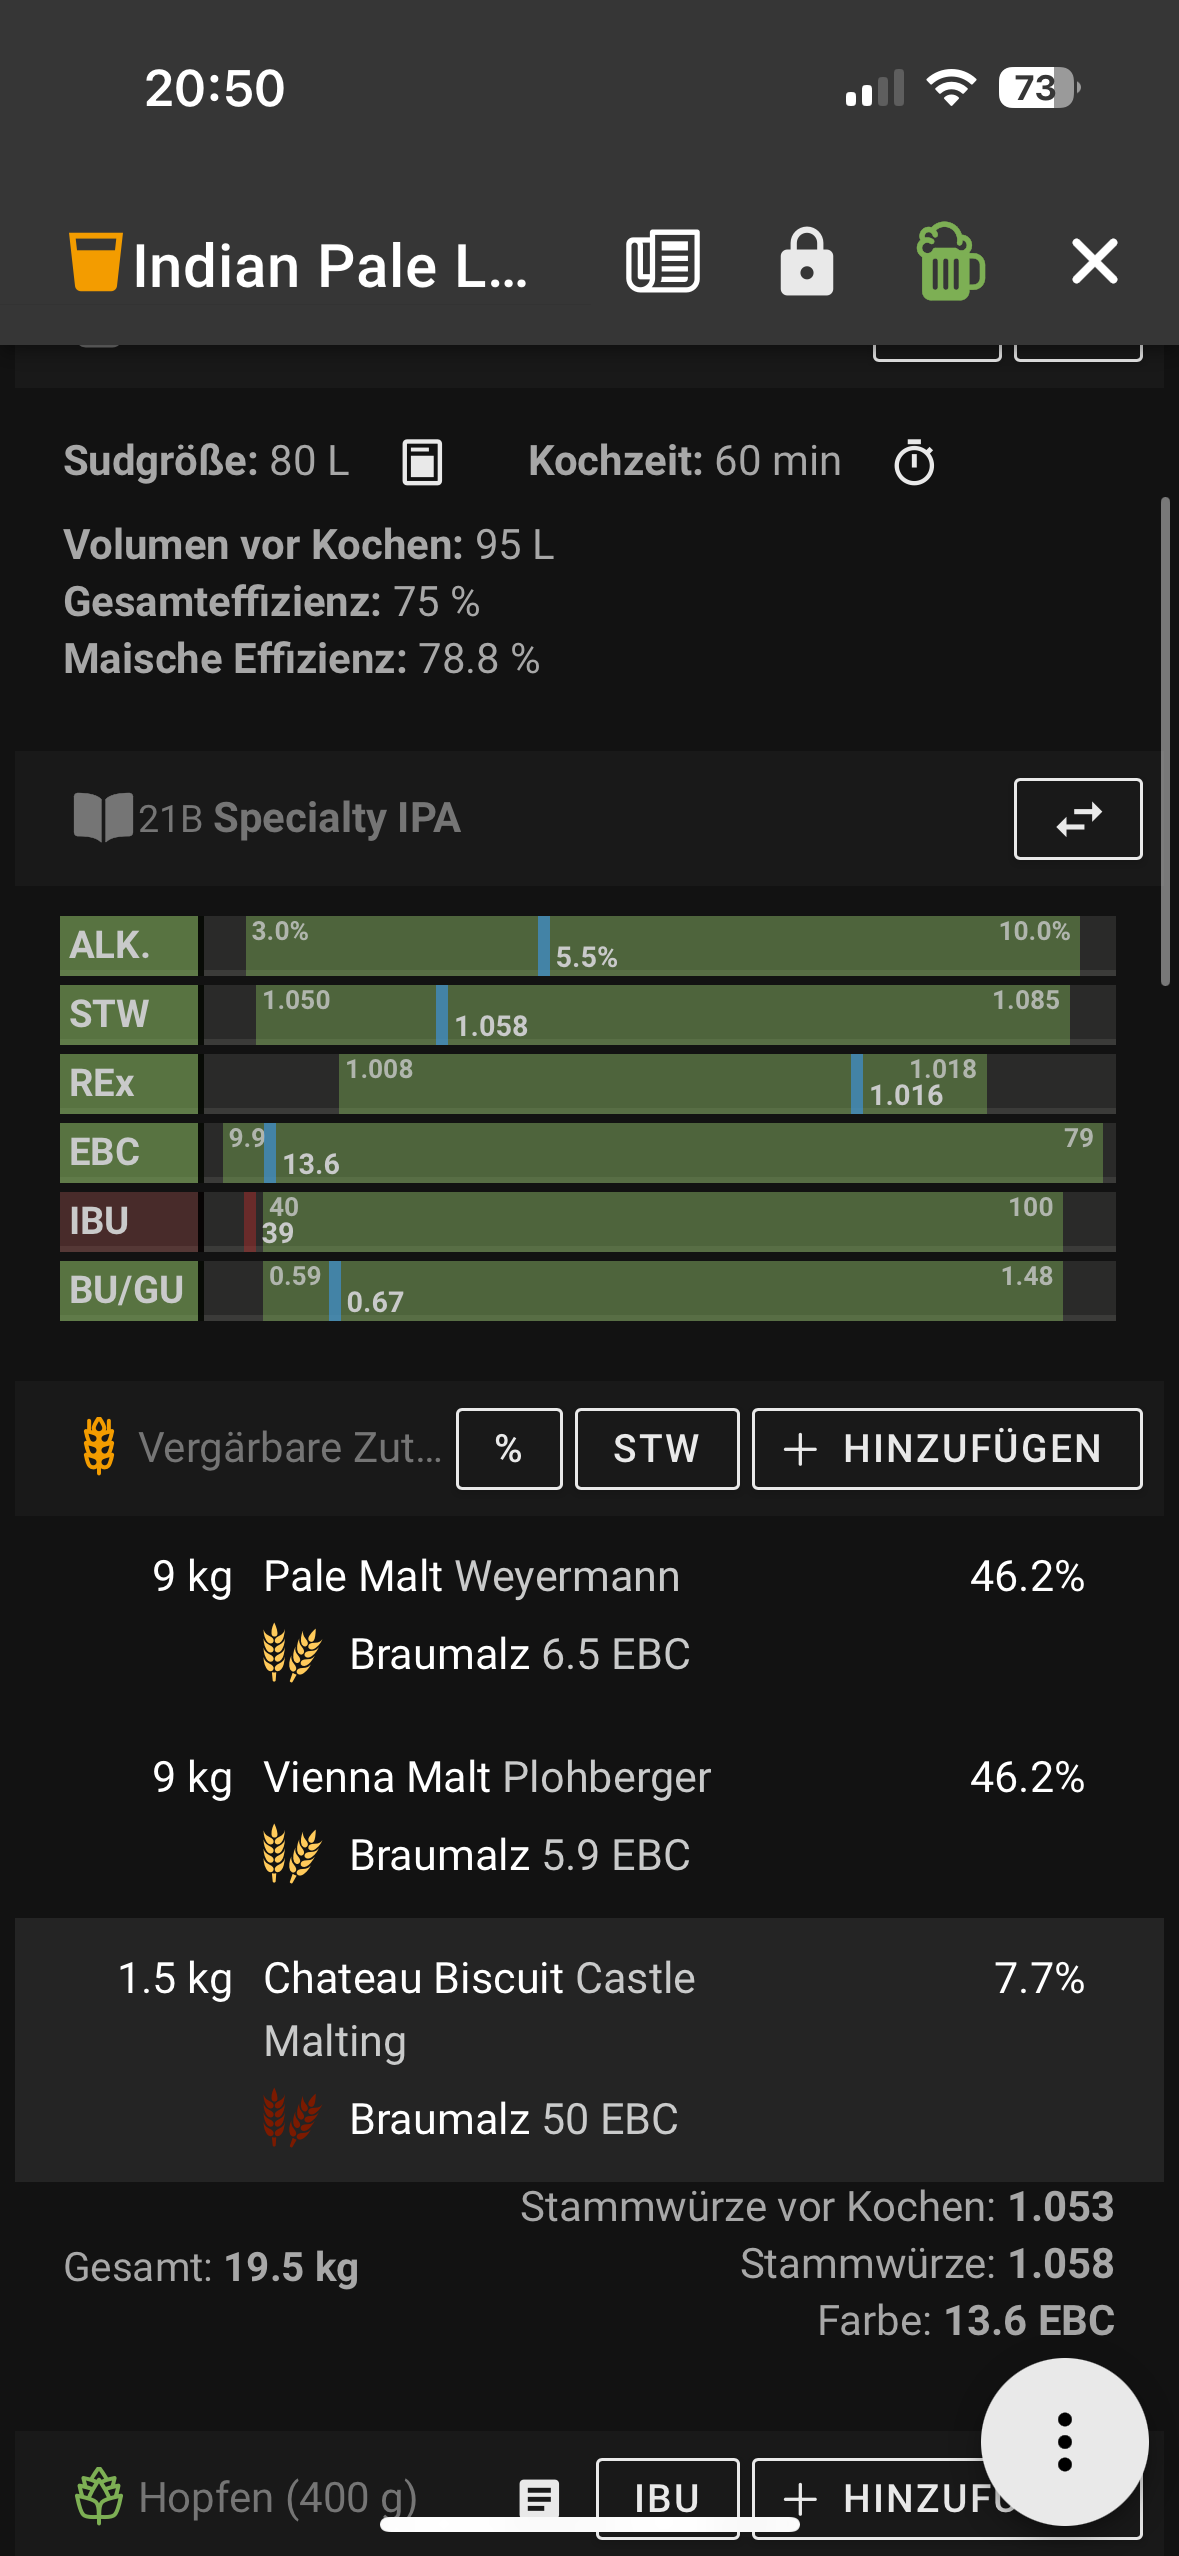Tap the Hopfen (400 g) section header
This screenshot has width=1179, height=2556.
[x=277, y=2498]
